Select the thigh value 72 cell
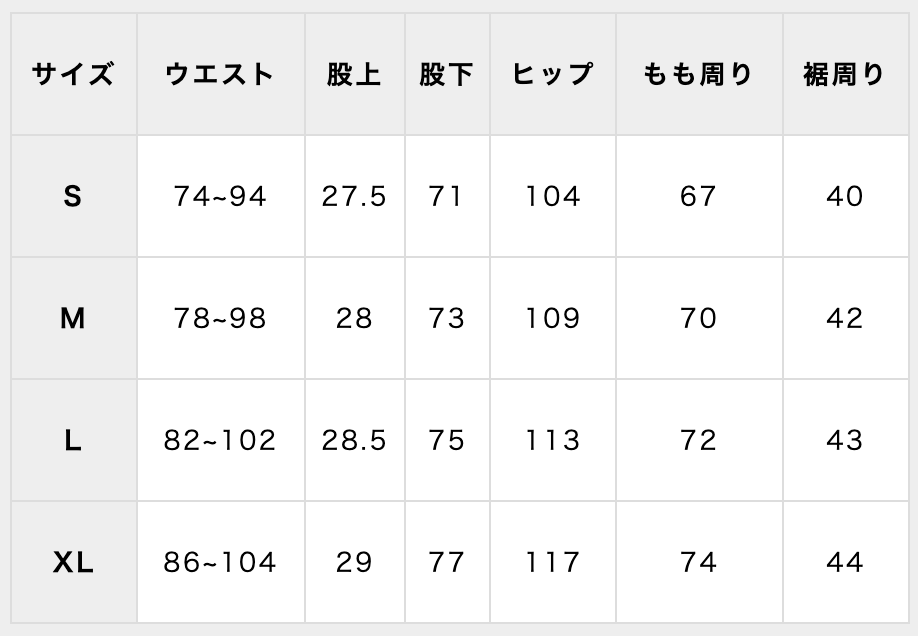Screen dimensions: 918x636 point(698,440)
